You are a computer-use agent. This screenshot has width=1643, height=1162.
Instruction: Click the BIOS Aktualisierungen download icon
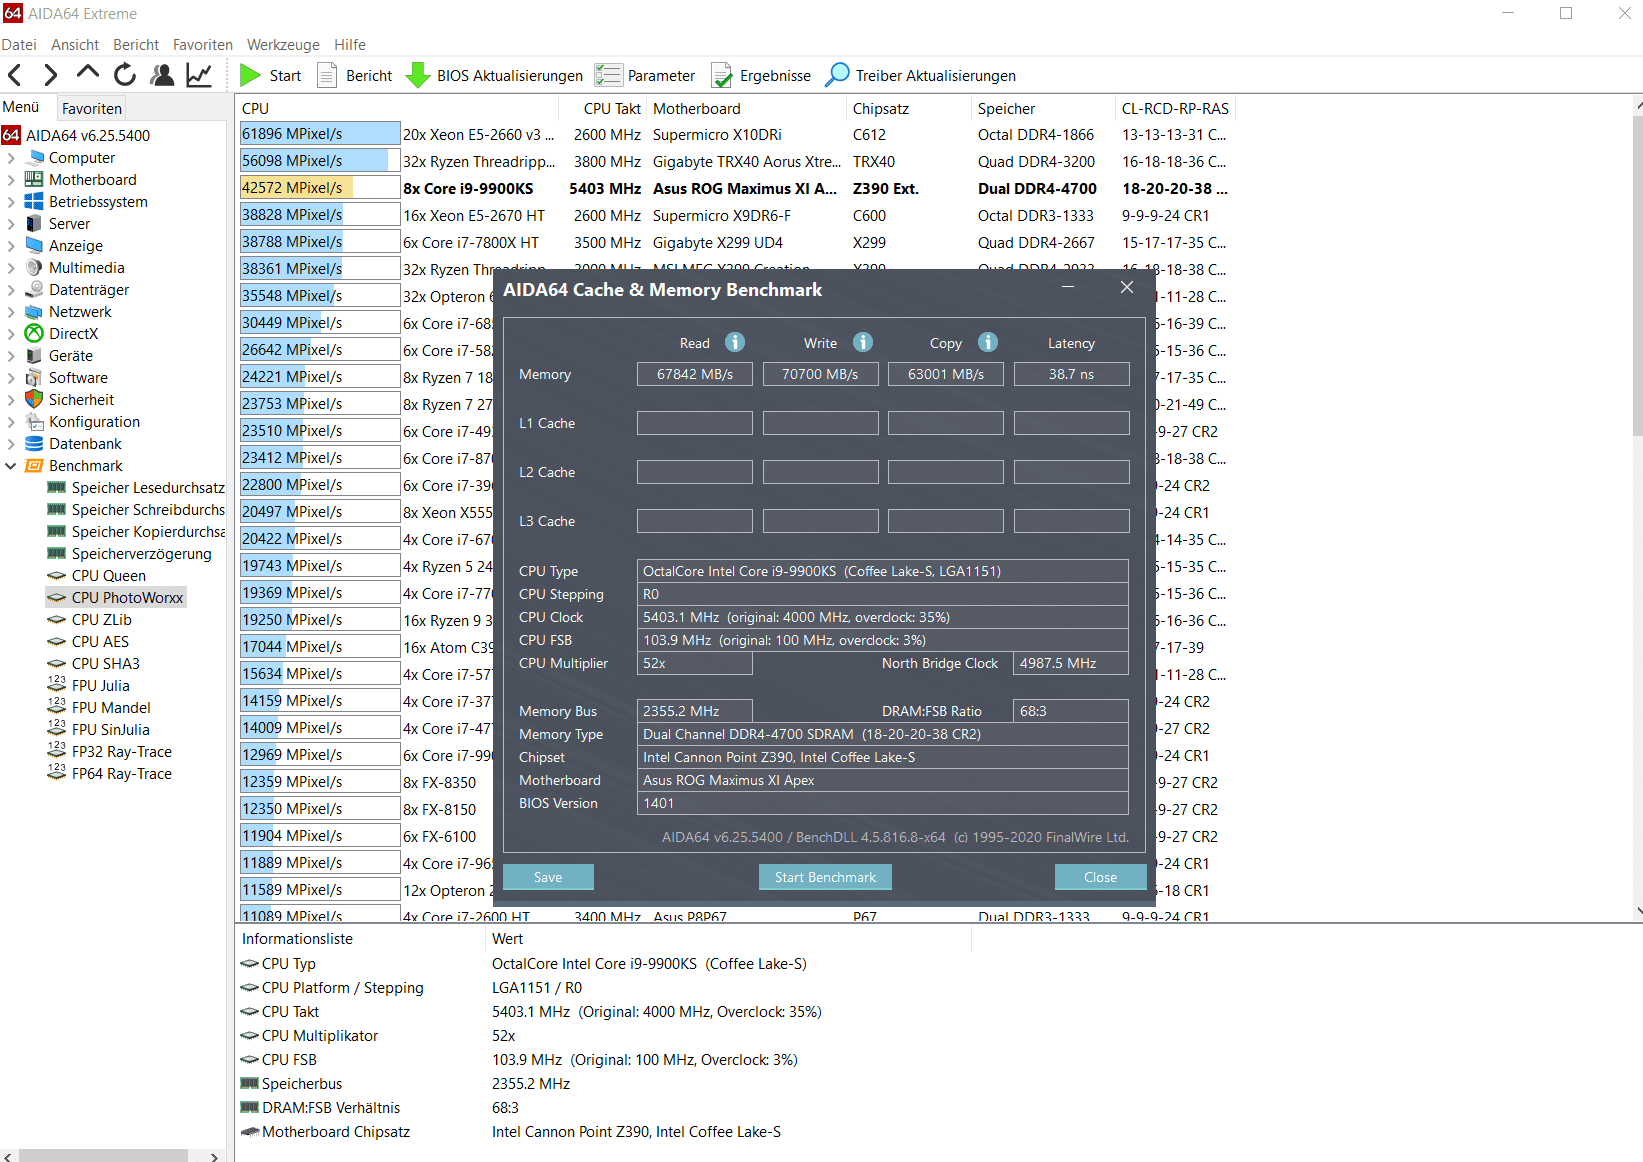(x=417, y=75)
